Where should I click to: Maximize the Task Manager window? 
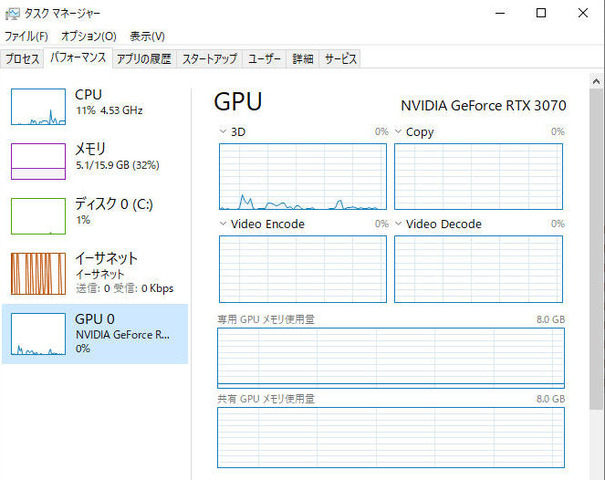(x=541, y=14)
